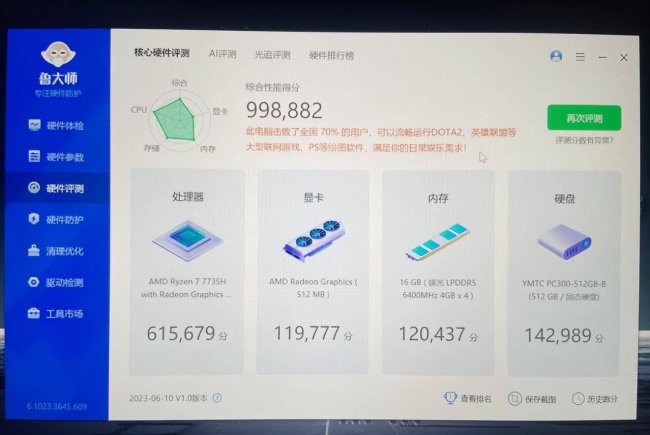Click the 清理优化 broom icon

pos(34,250)
